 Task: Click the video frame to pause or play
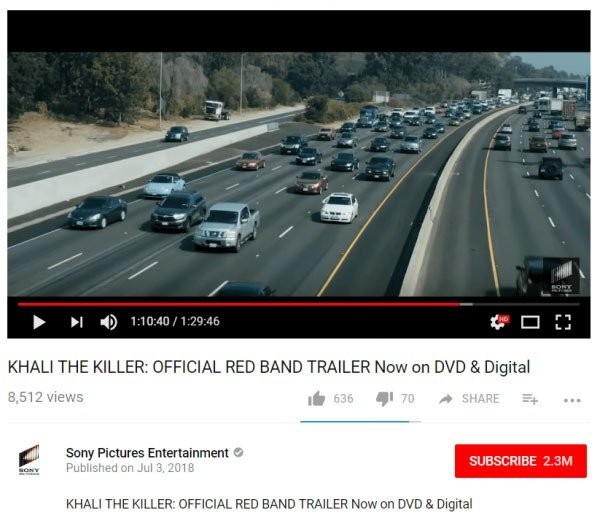tap(298, 174)
